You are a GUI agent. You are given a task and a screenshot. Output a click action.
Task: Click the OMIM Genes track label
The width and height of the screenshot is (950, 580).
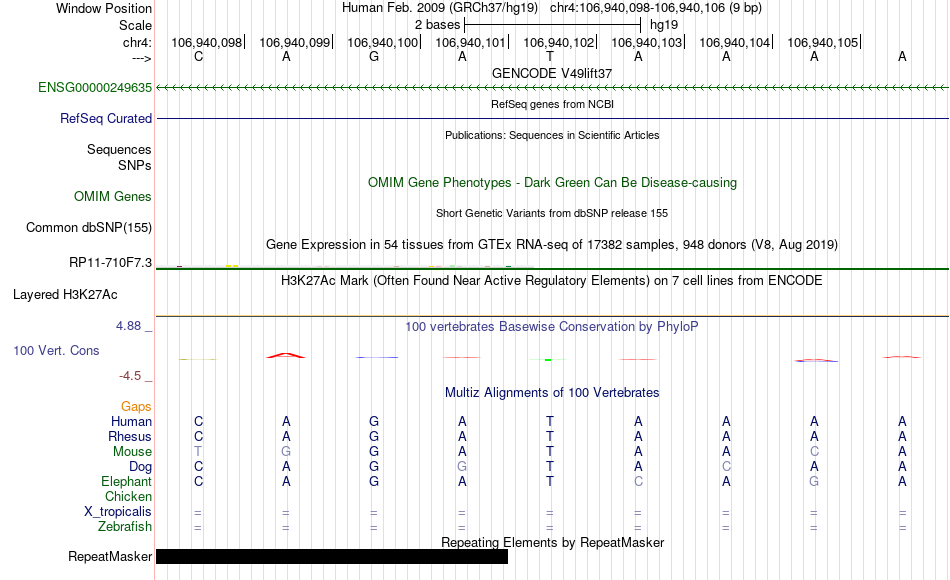pyautogui.click(x=113, y=196)
